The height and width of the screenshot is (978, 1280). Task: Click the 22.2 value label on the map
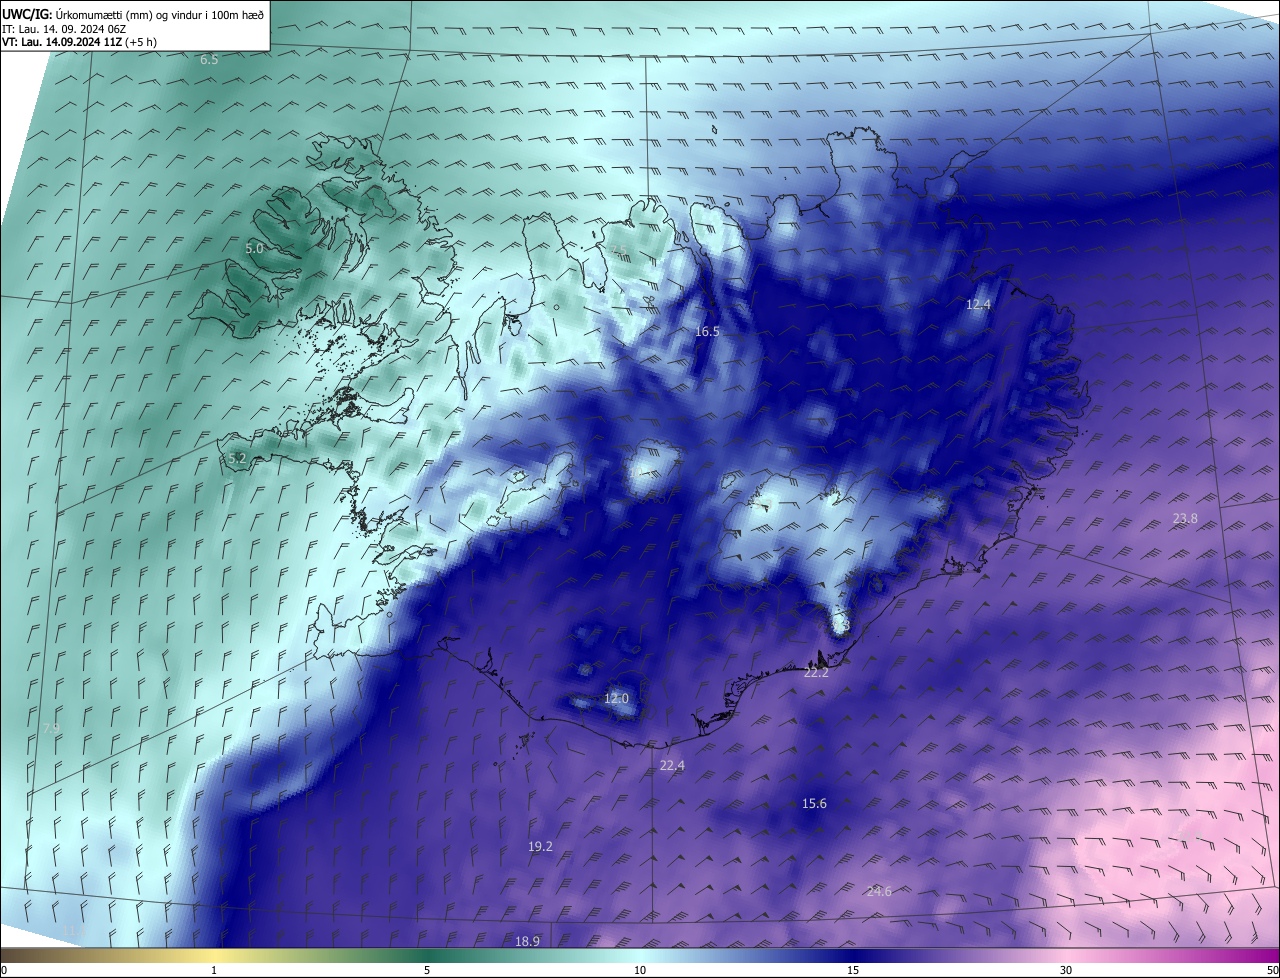coord(816,673)
